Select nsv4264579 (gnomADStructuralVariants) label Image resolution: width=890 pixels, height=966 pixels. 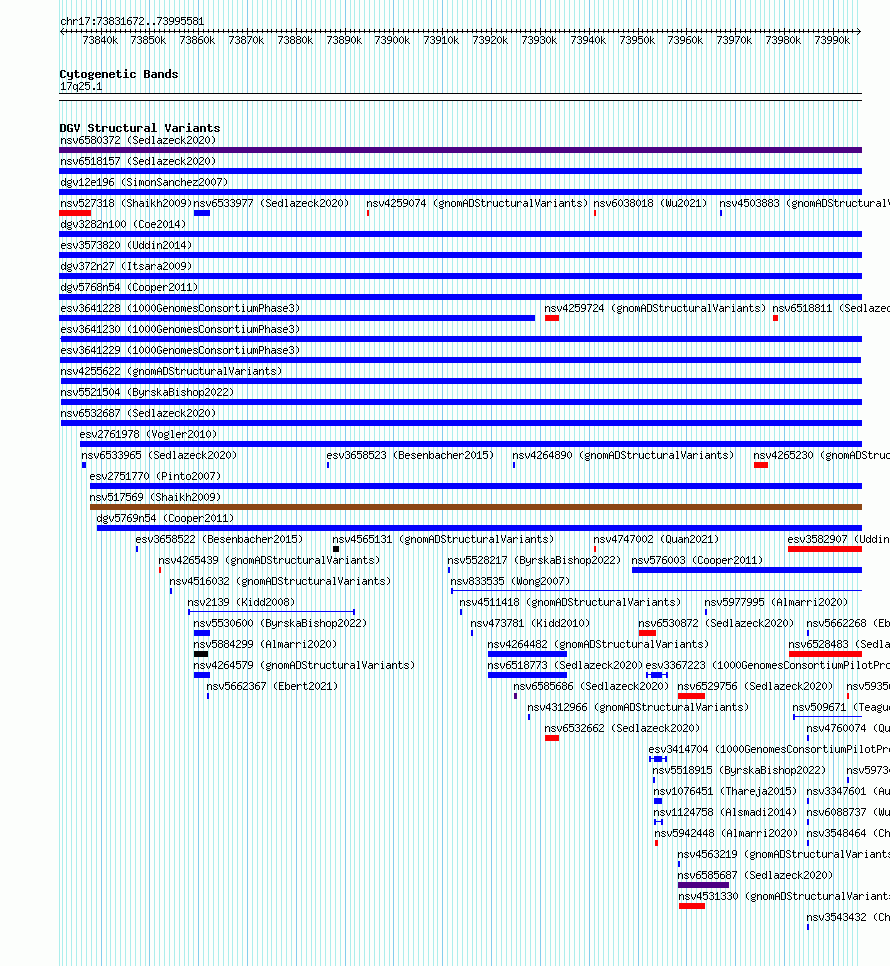[x=304, y=665]
